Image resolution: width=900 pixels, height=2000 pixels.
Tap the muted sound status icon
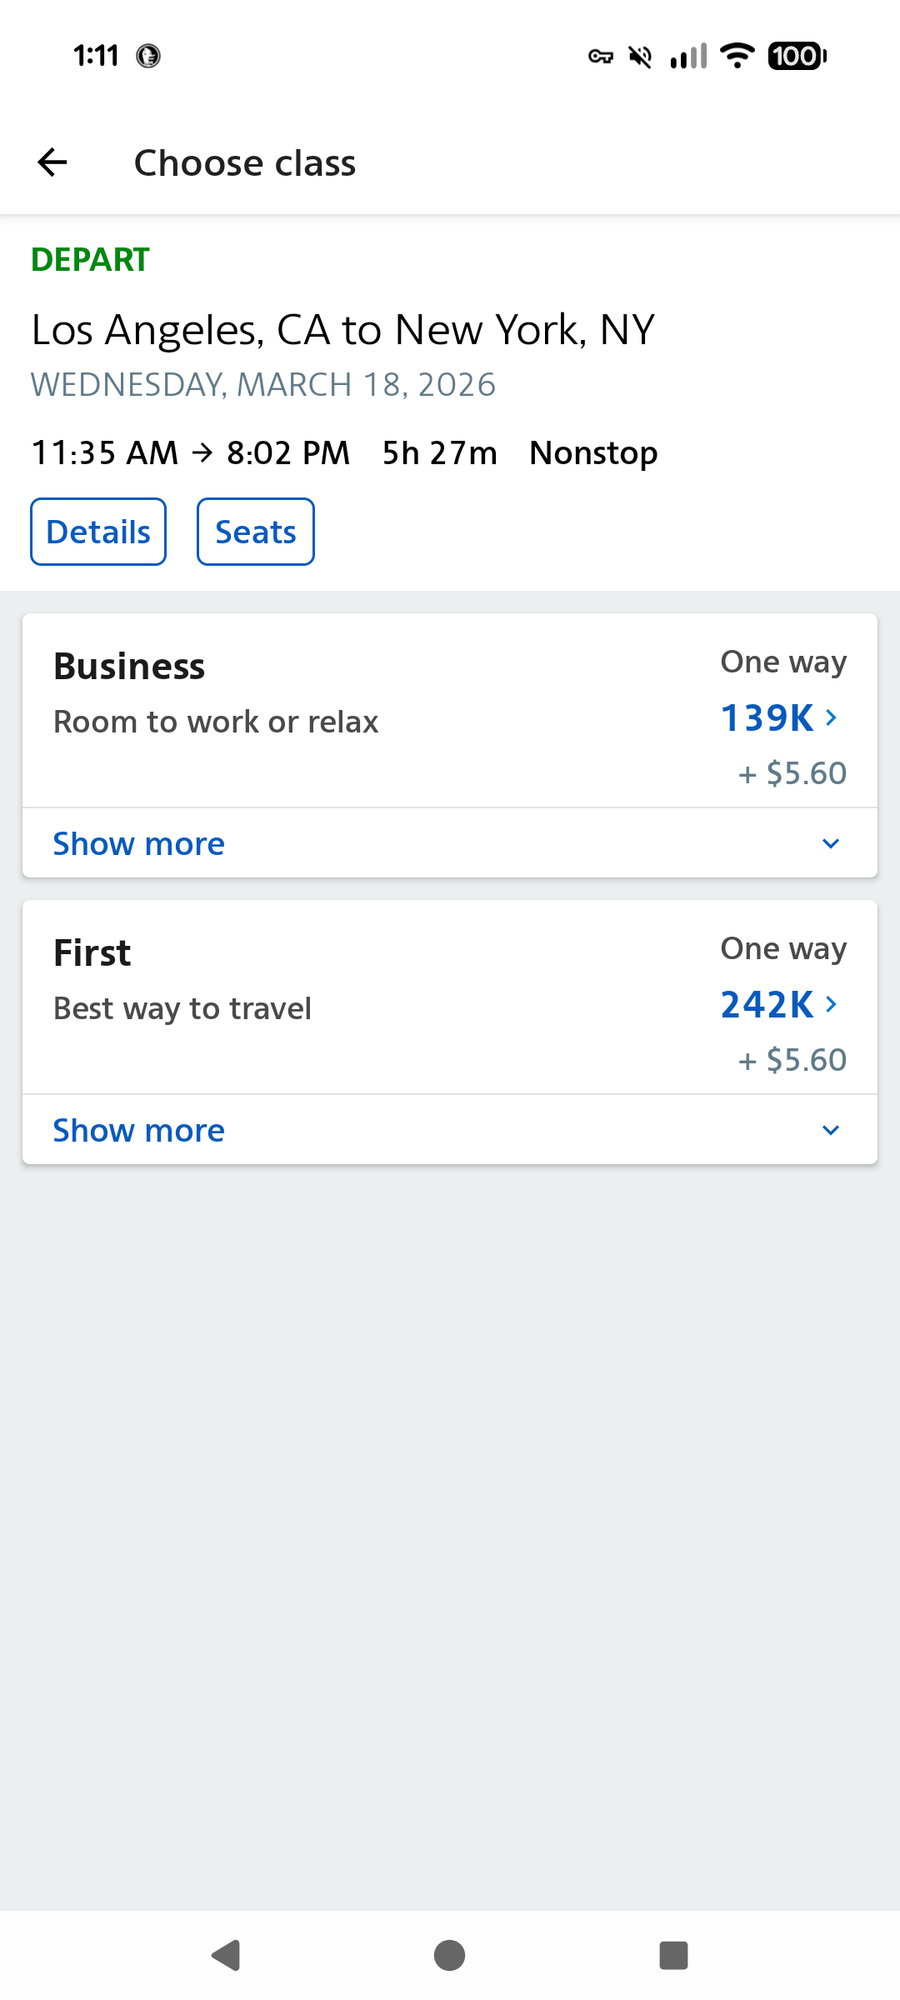[640, 56]
